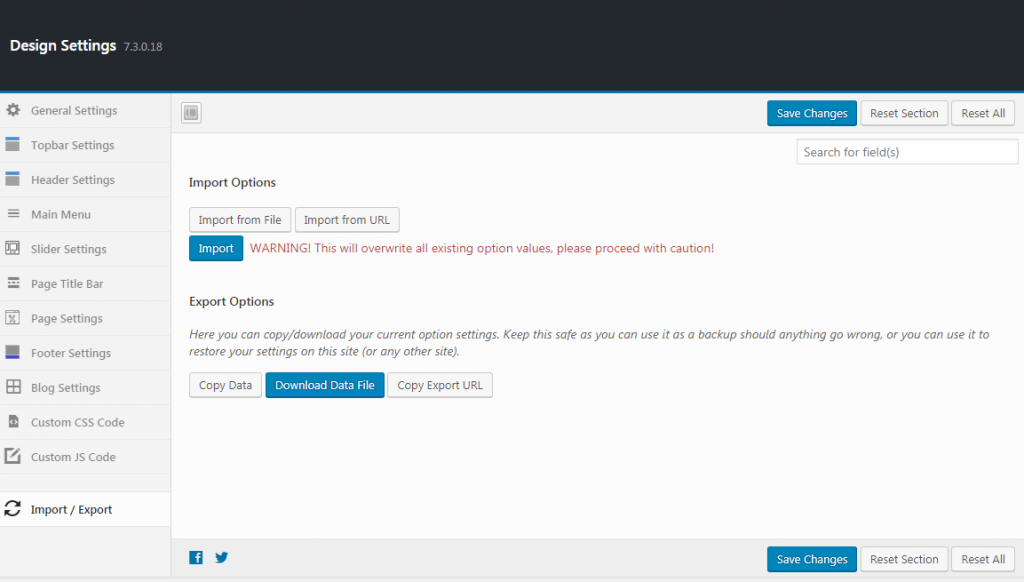Select the Main Menu section

tap(85, 214)
